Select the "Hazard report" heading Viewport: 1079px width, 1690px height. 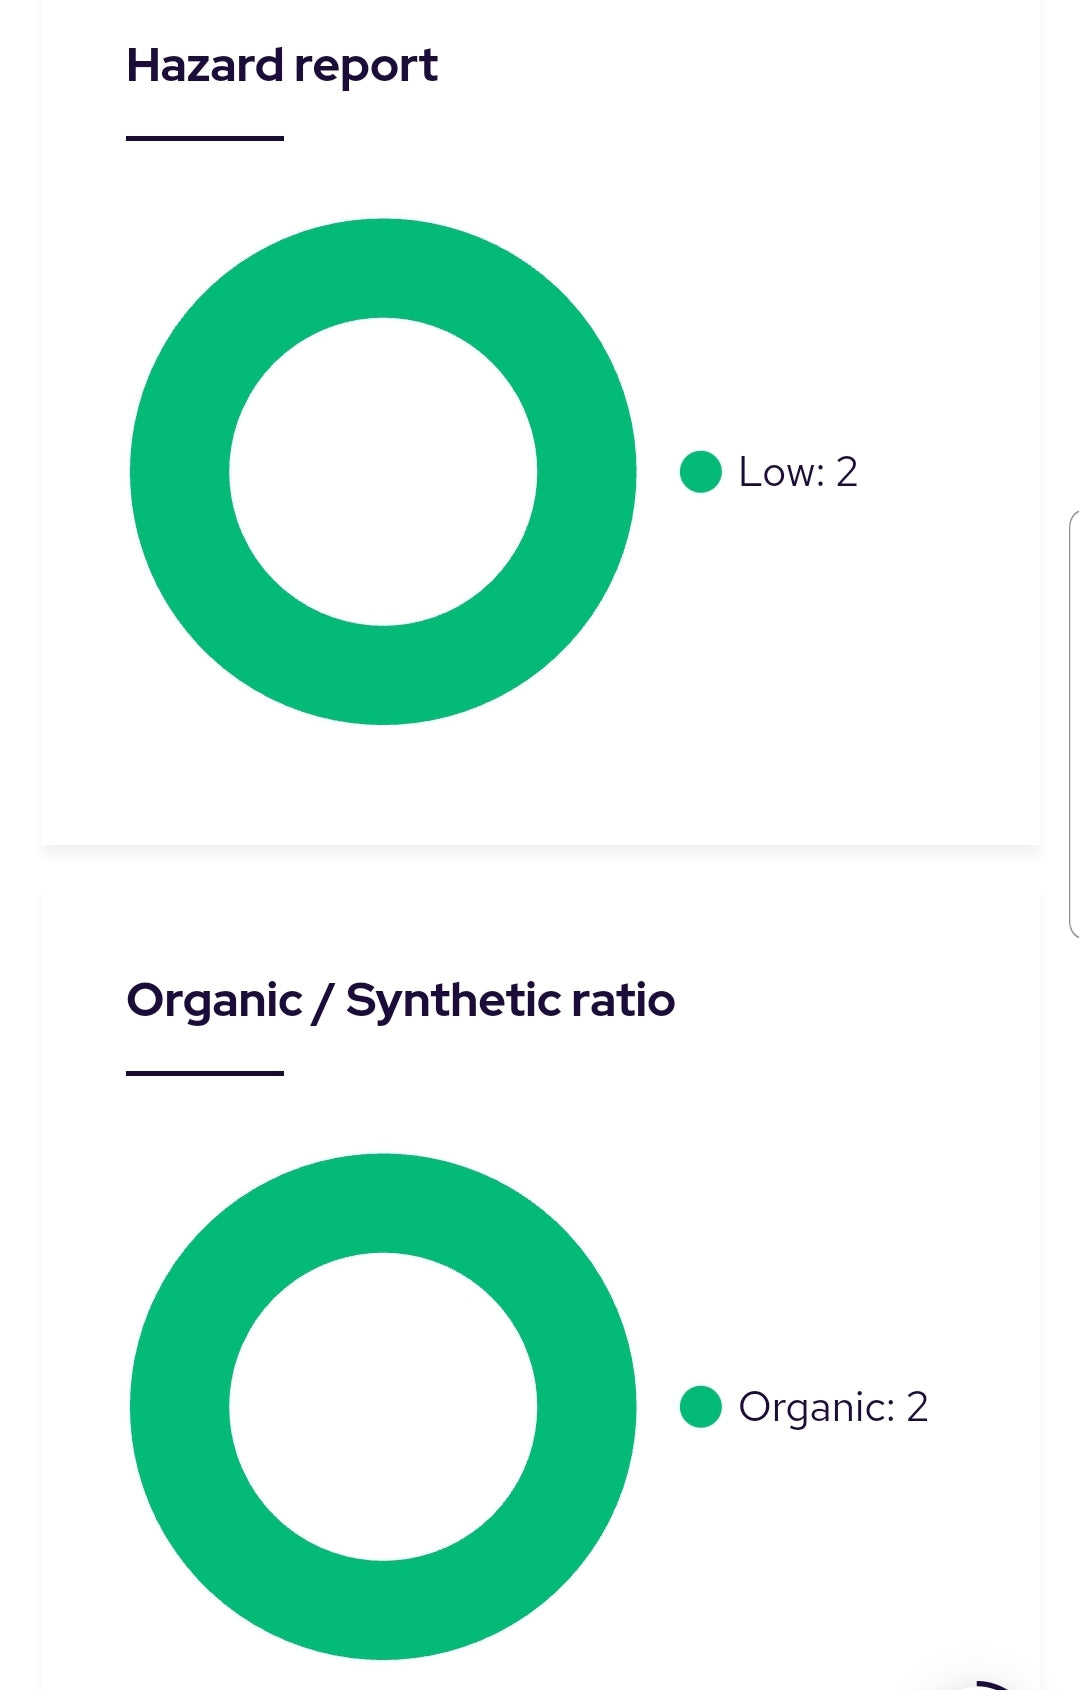282,66
